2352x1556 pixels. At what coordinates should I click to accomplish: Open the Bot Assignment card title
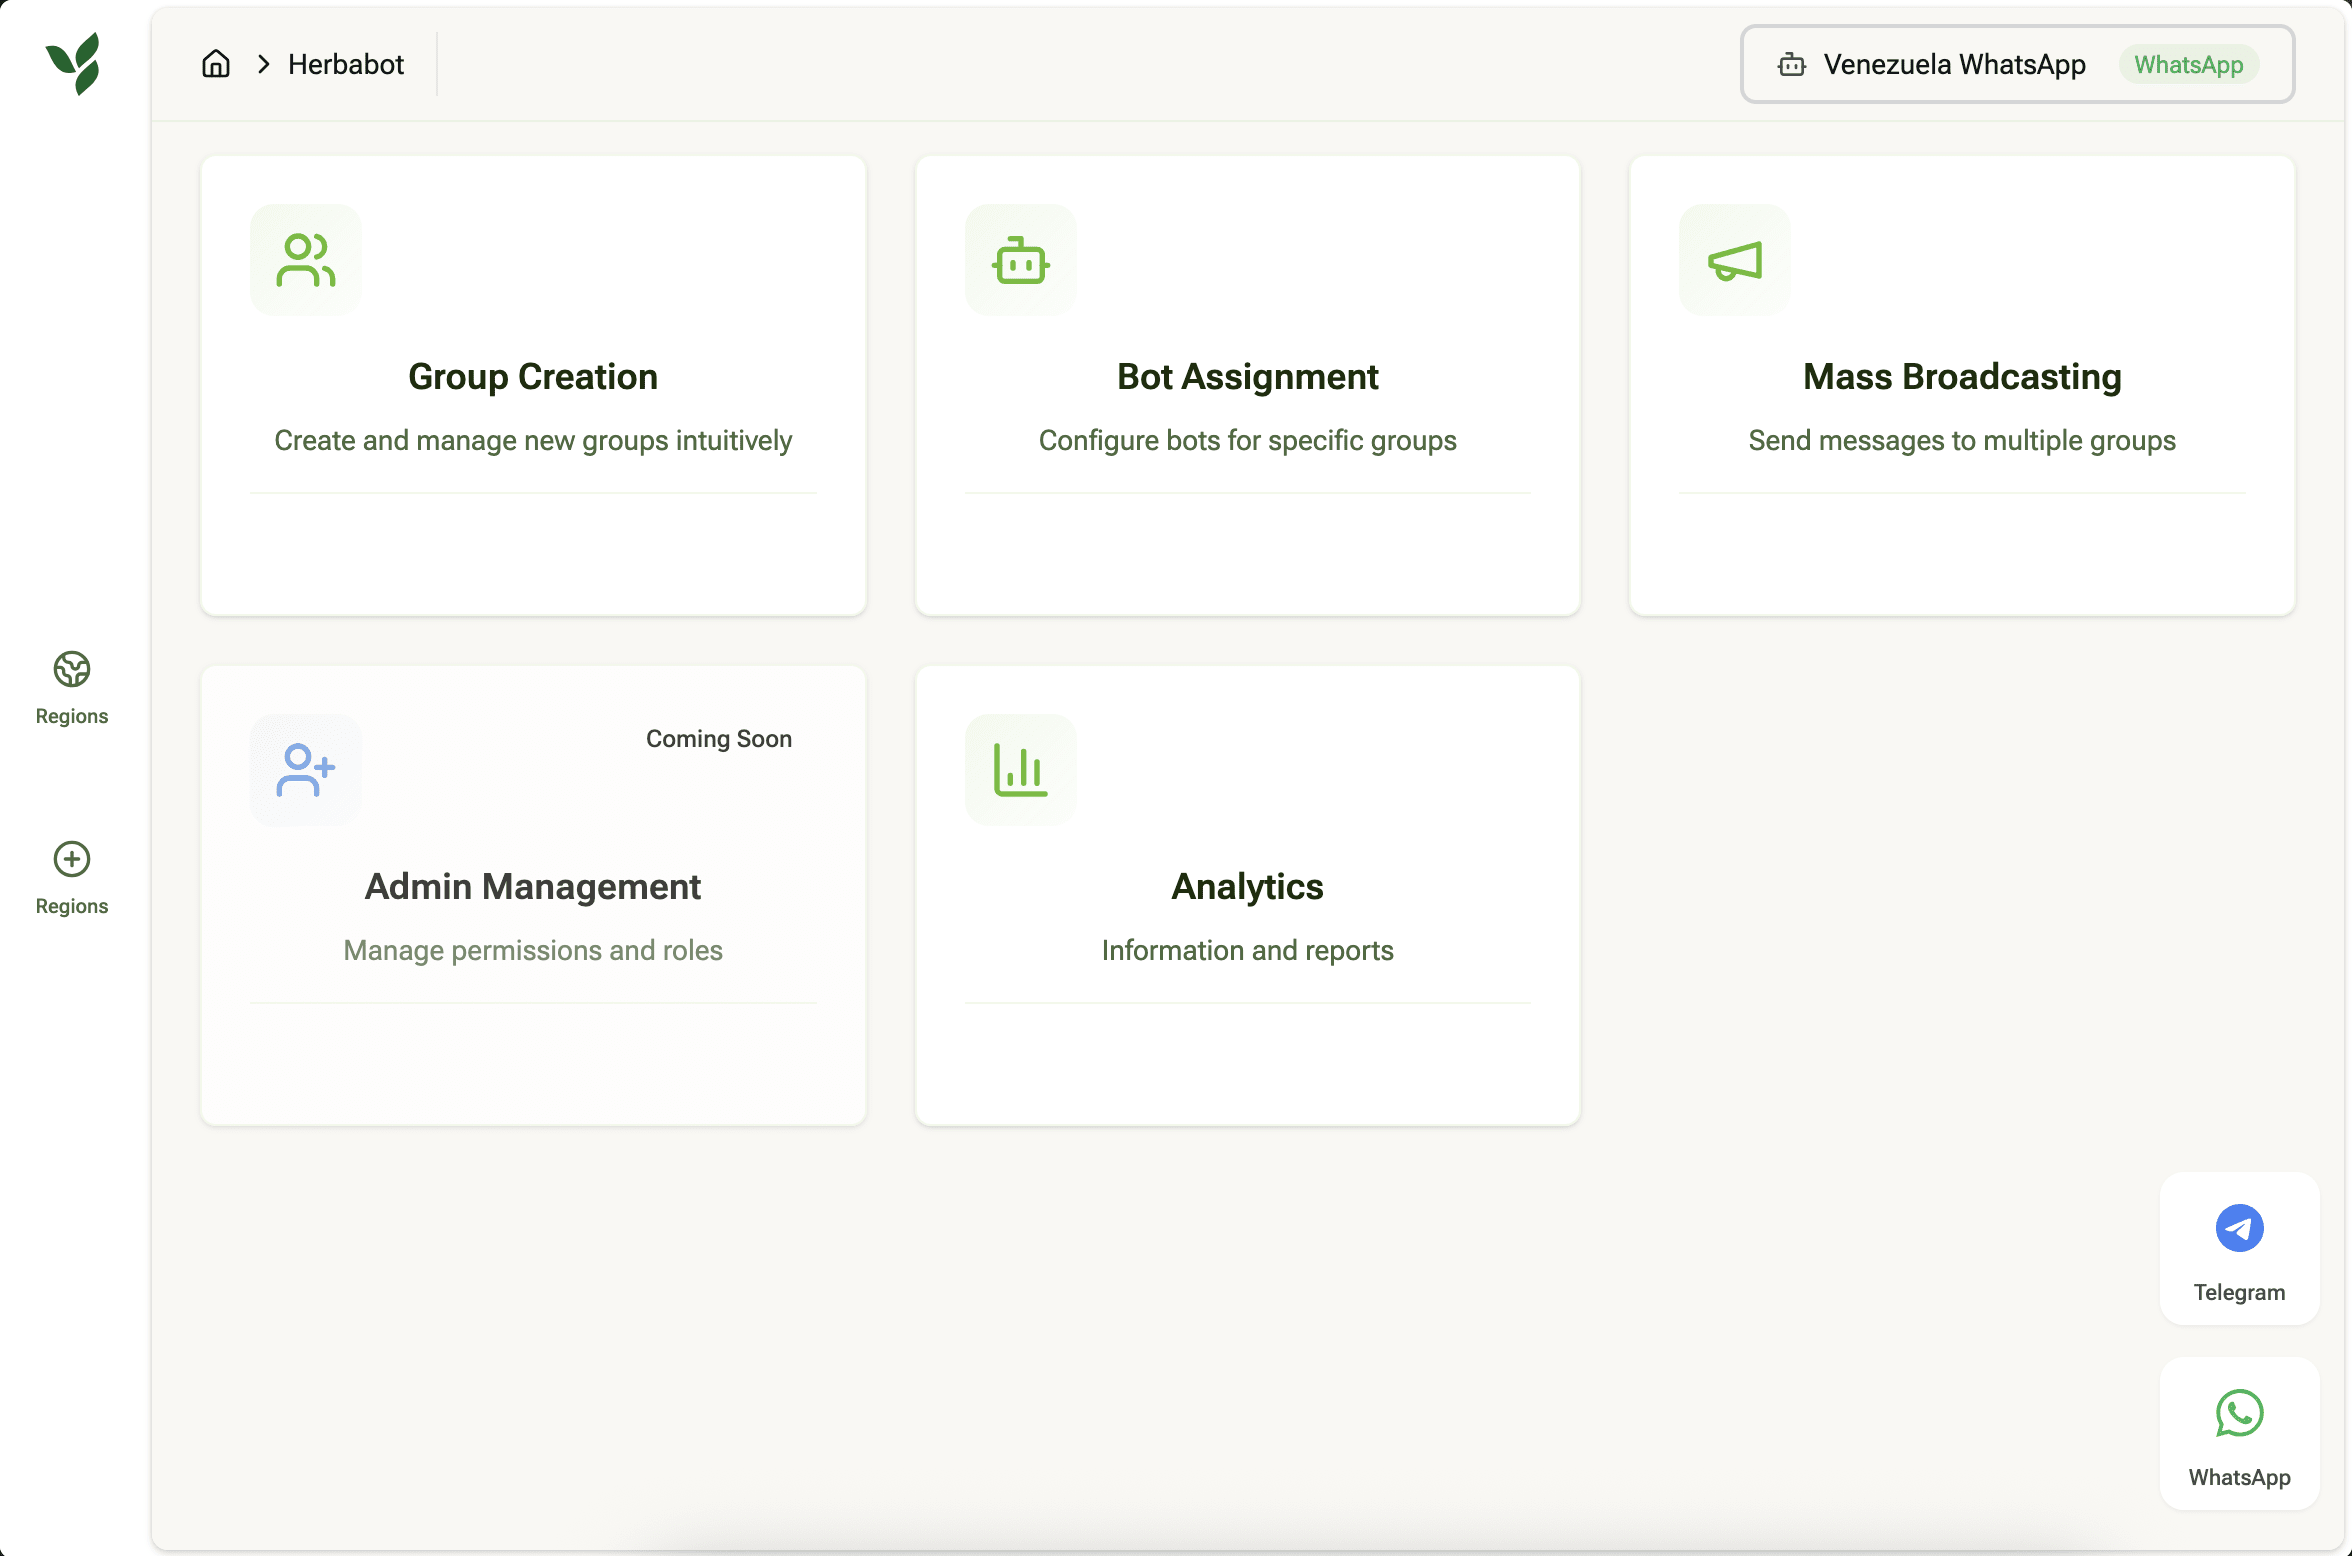point(1247,377)
